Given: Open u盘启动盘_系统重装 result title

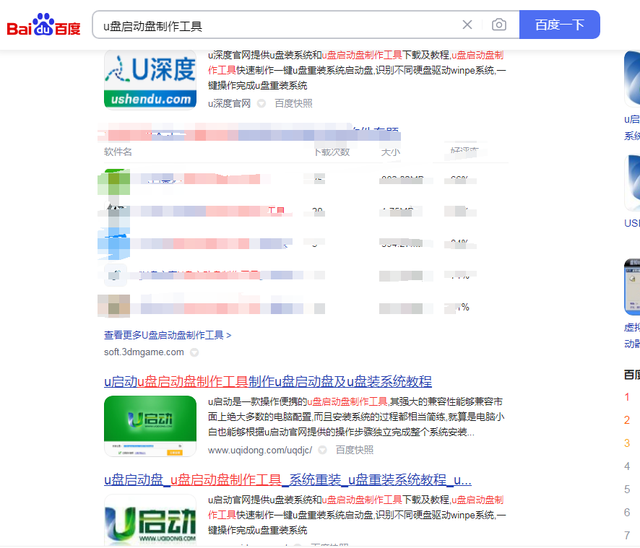Looking at the screenshot, I should [x=288, y=479].
